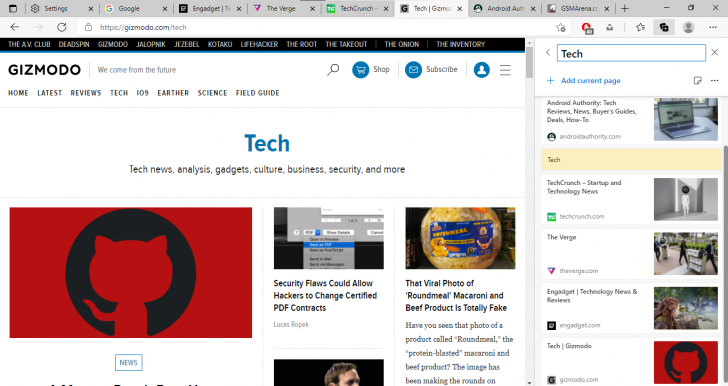The height and width of the screenshot is (386, 728).
Task: Open site info lock icon in address bar
Action: [88, 27]
